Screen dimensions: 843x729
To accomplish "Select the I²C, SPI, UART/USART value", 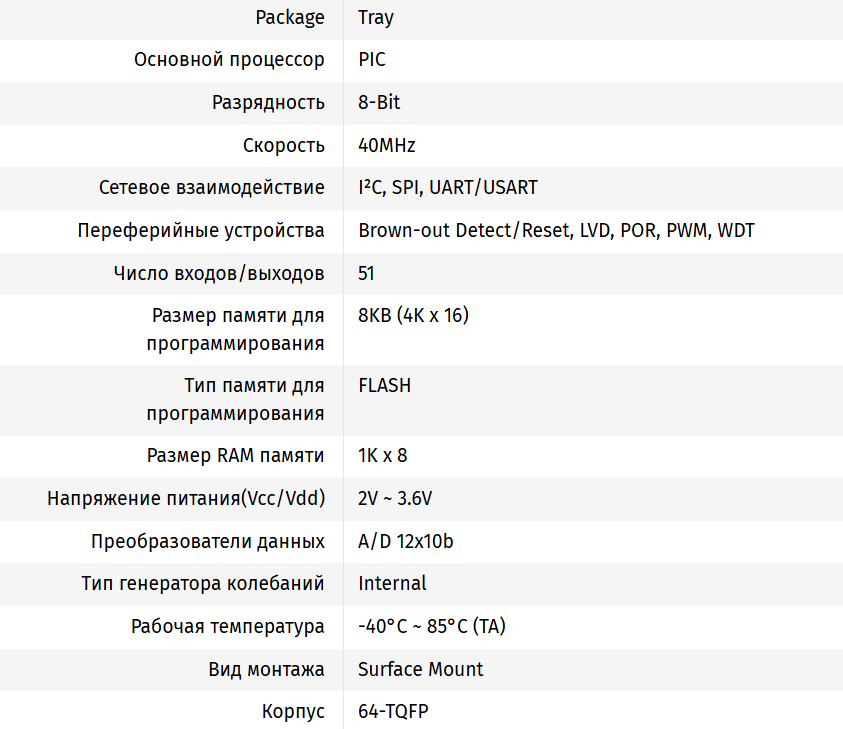I will click(x=448, y=187).
